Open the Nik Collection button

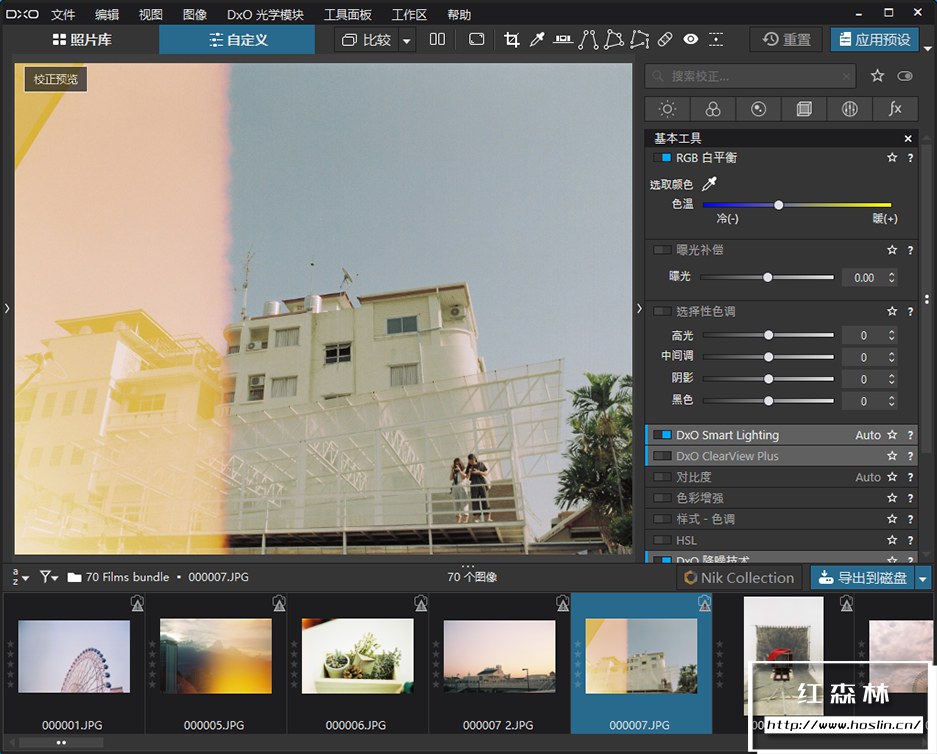pyautogui.click(x=739, y=577)
